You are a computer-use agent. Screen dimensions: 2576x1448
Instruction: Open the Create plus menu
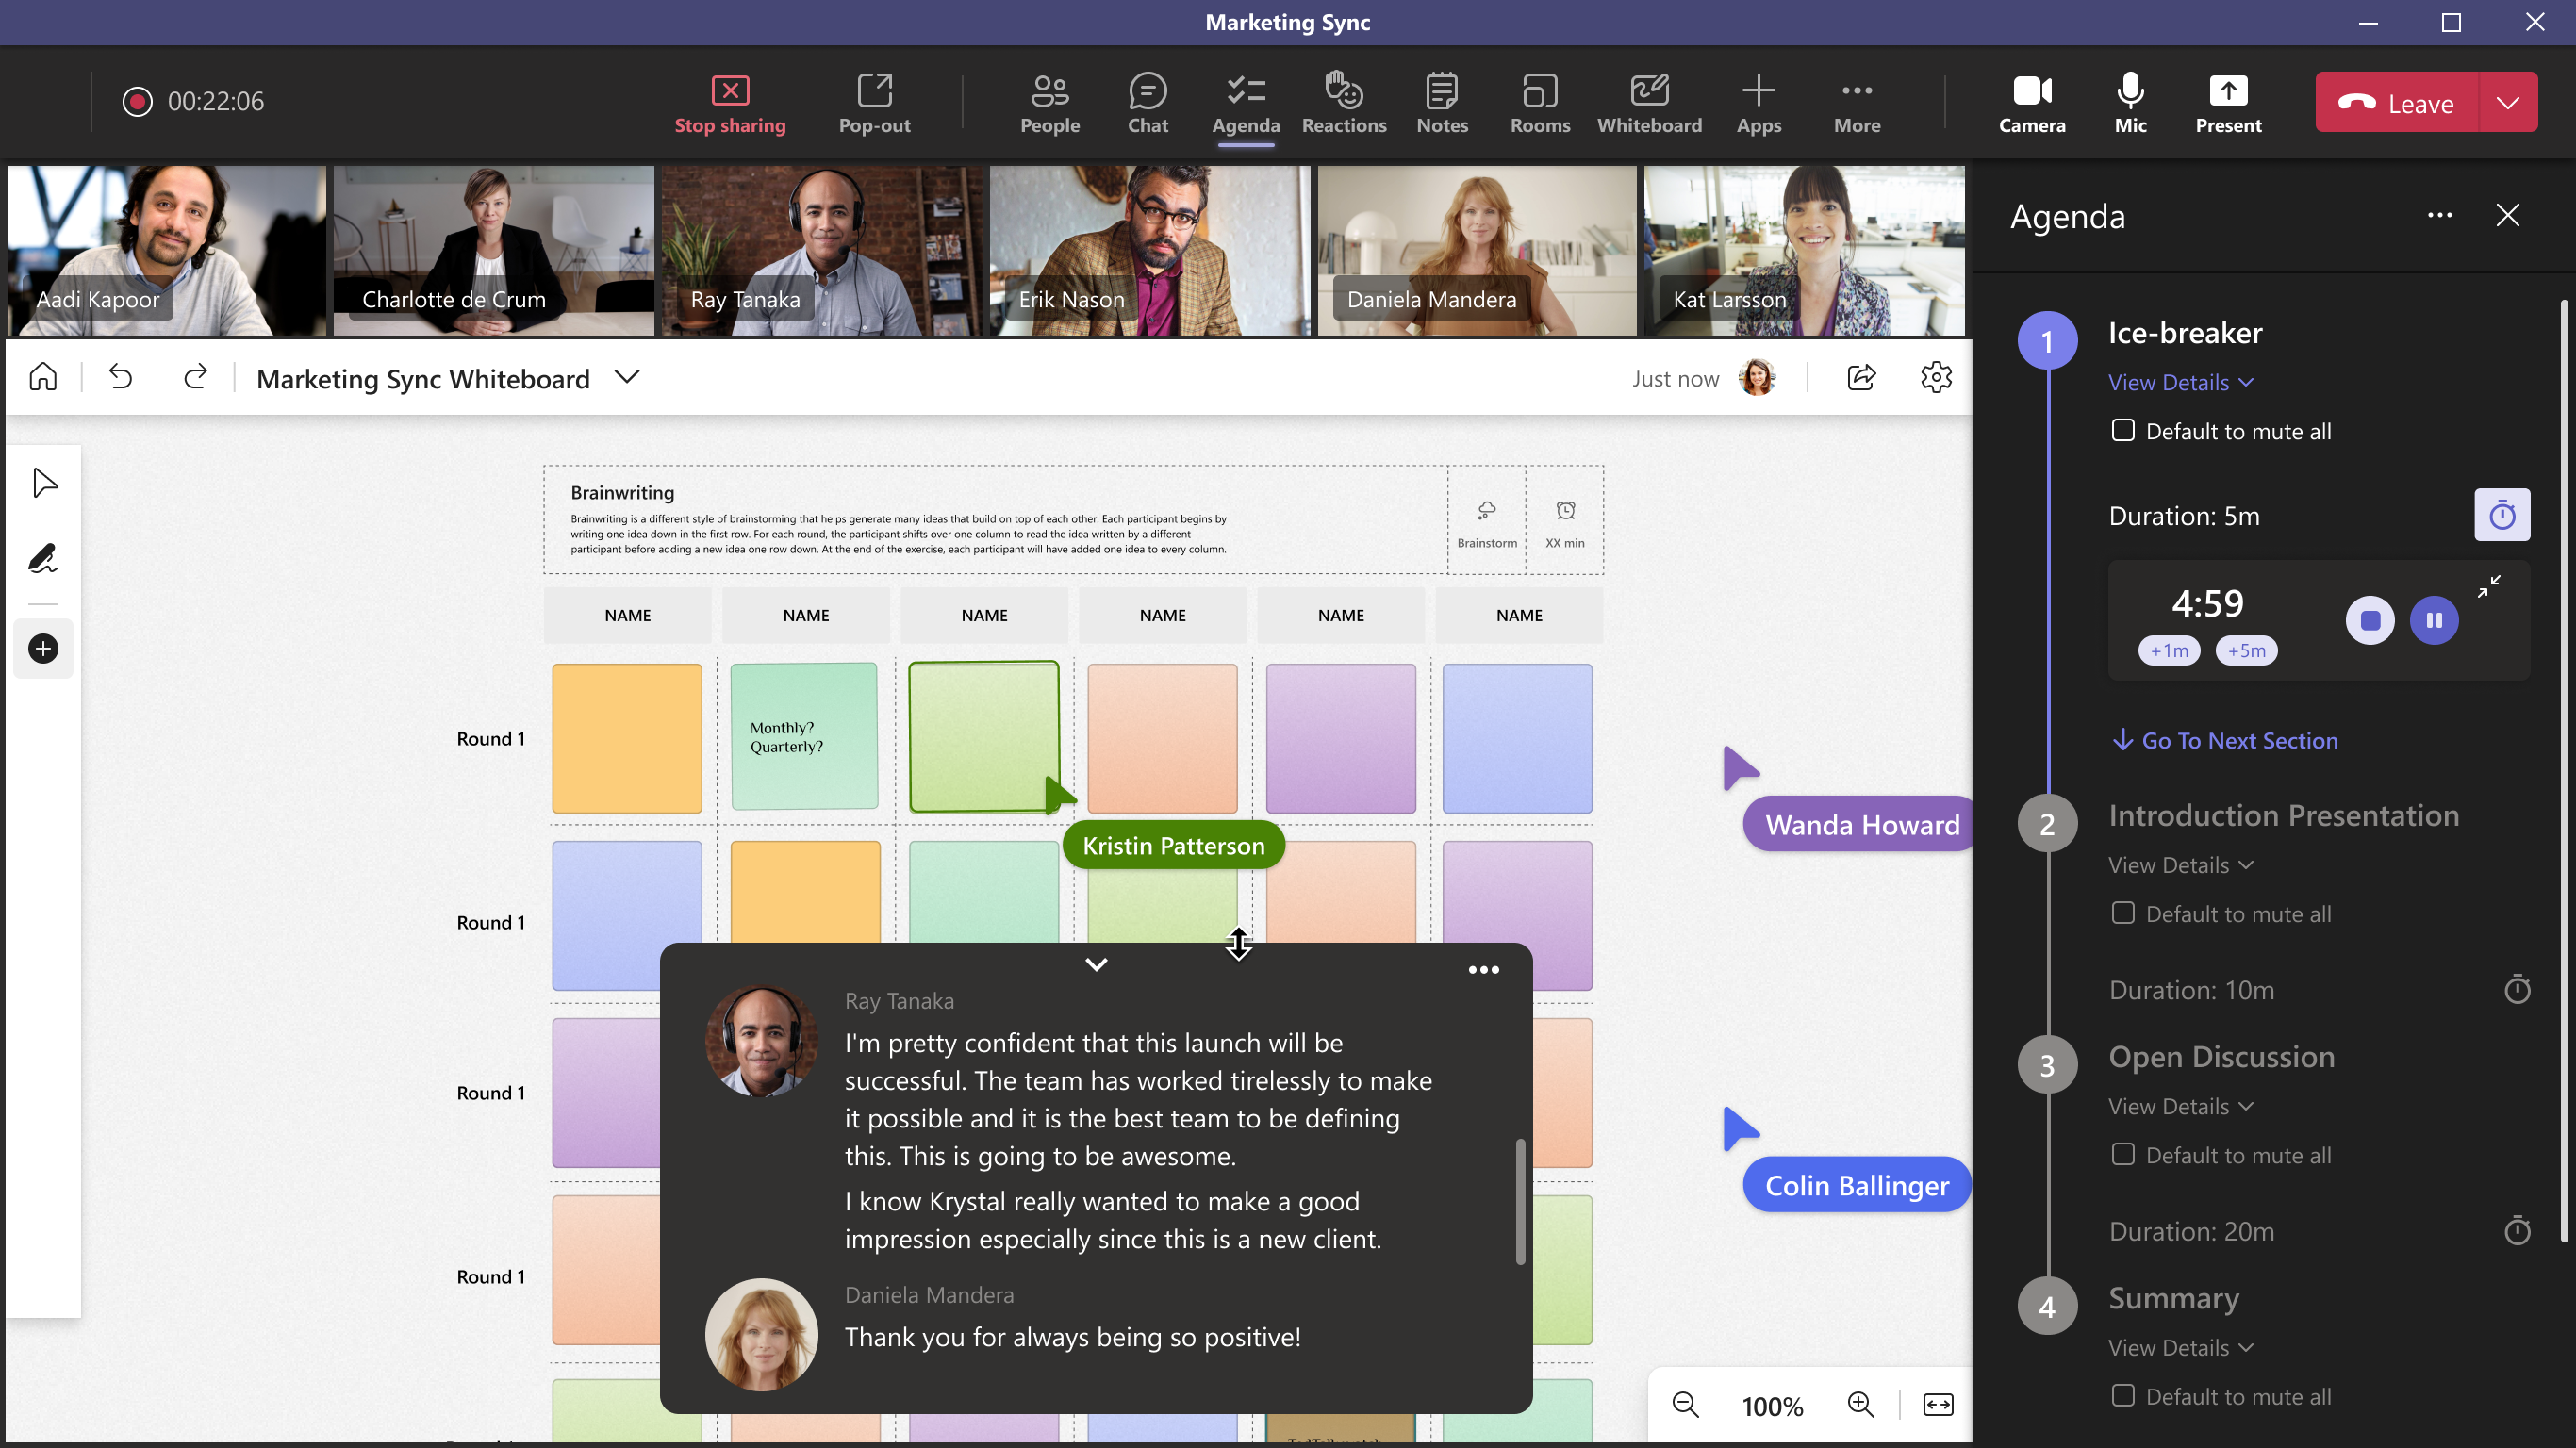pos(43,648)
